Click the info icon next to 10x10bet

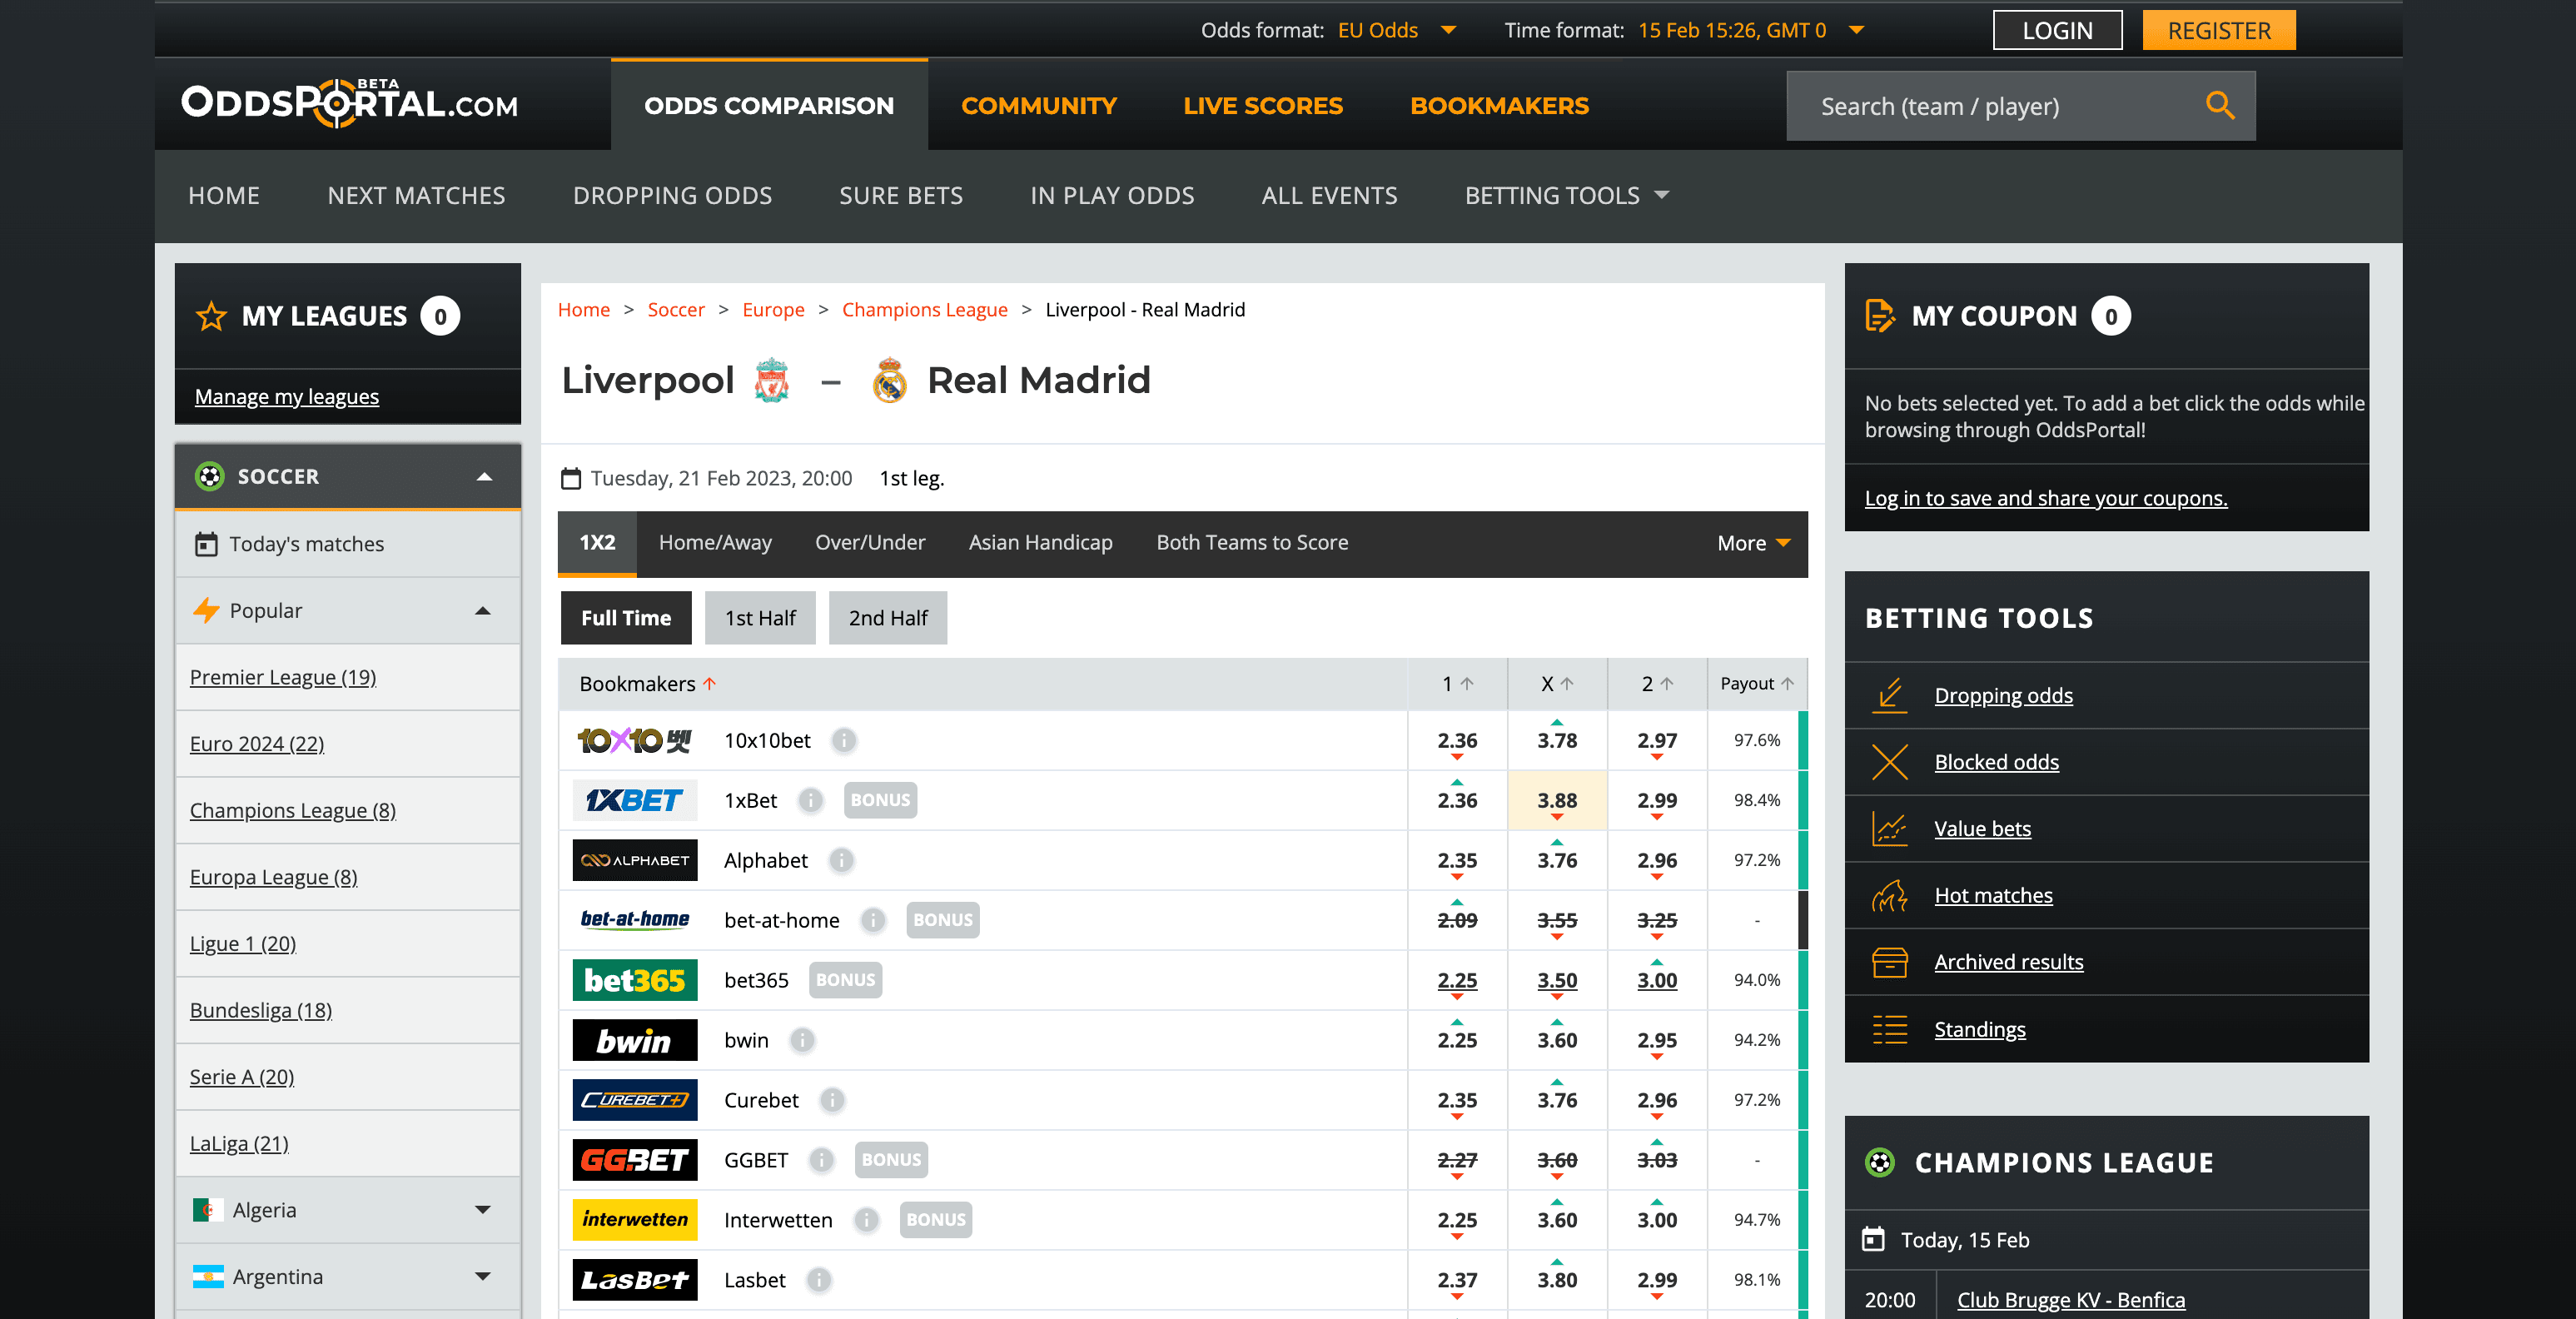(844, 740)
